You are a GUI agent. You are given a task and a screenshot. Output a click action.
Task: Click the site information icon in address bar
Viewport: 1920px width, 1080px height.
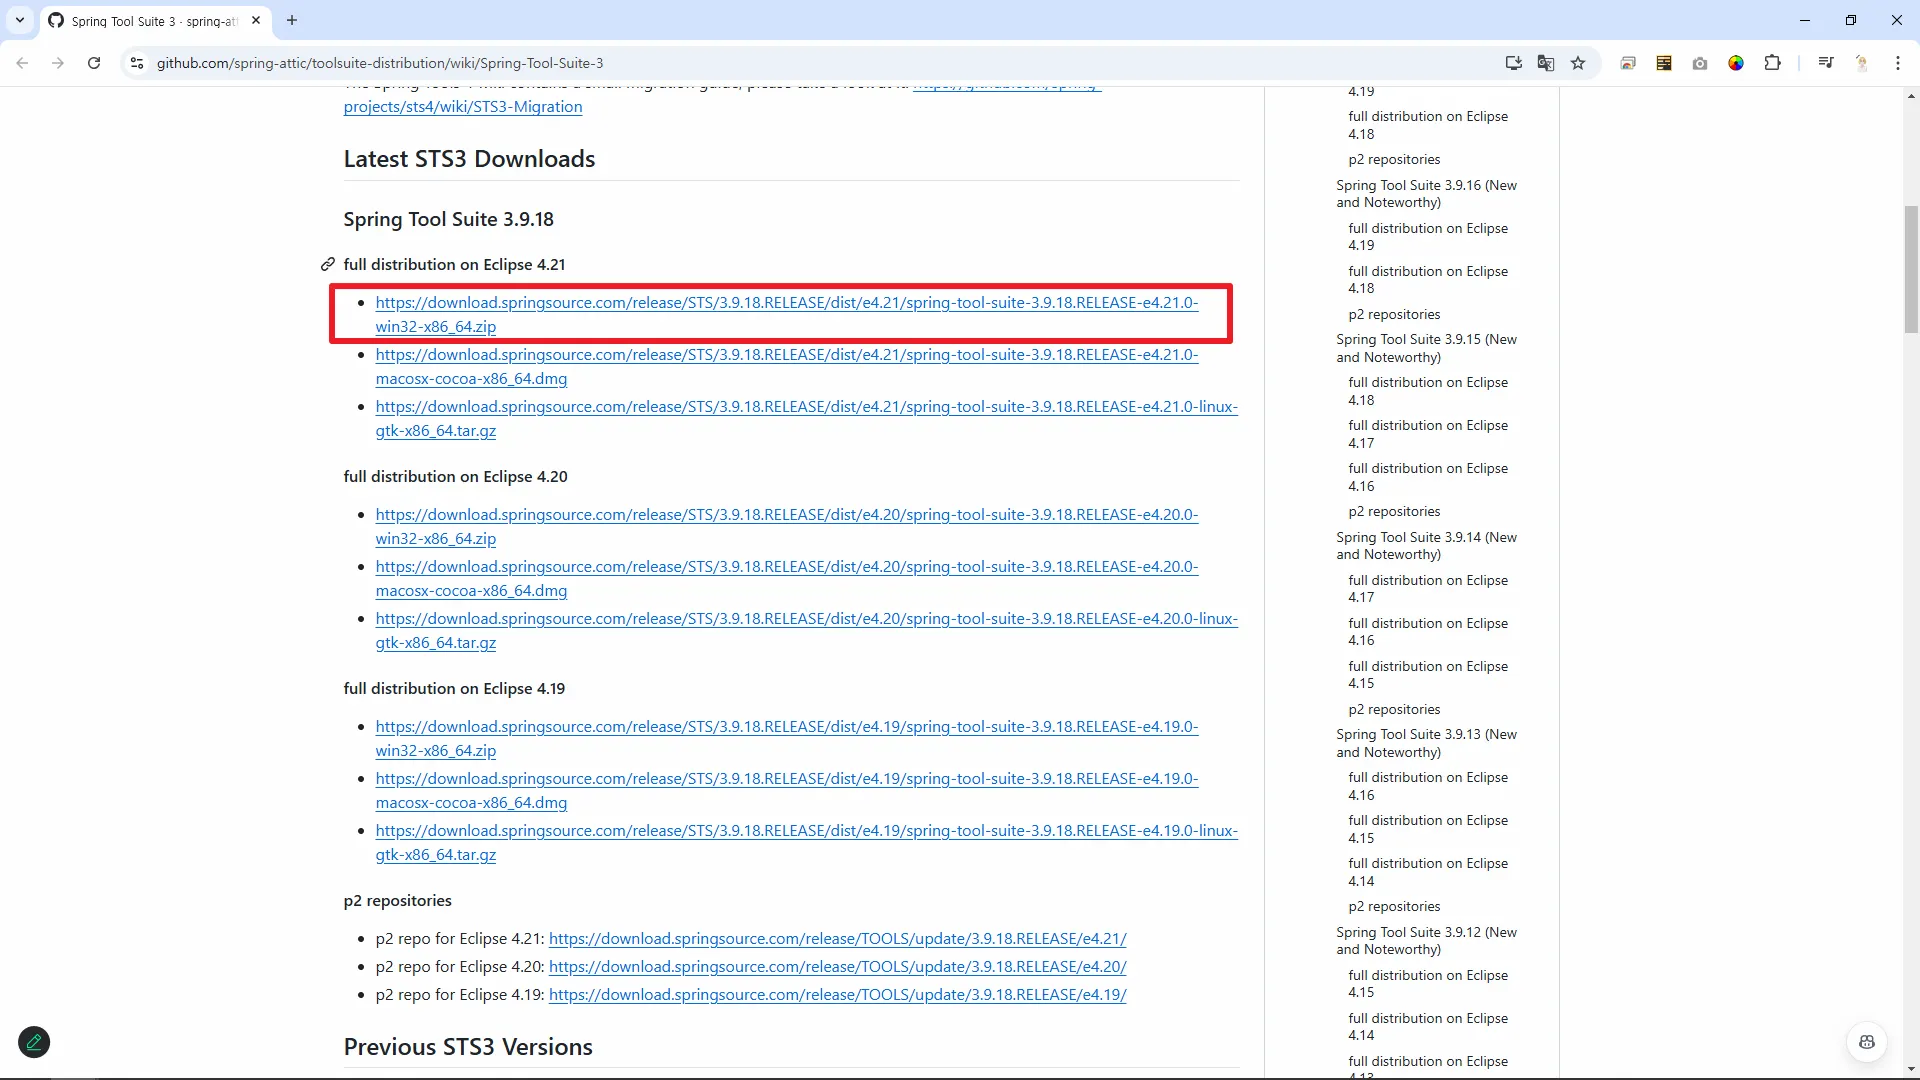[137, 63]
